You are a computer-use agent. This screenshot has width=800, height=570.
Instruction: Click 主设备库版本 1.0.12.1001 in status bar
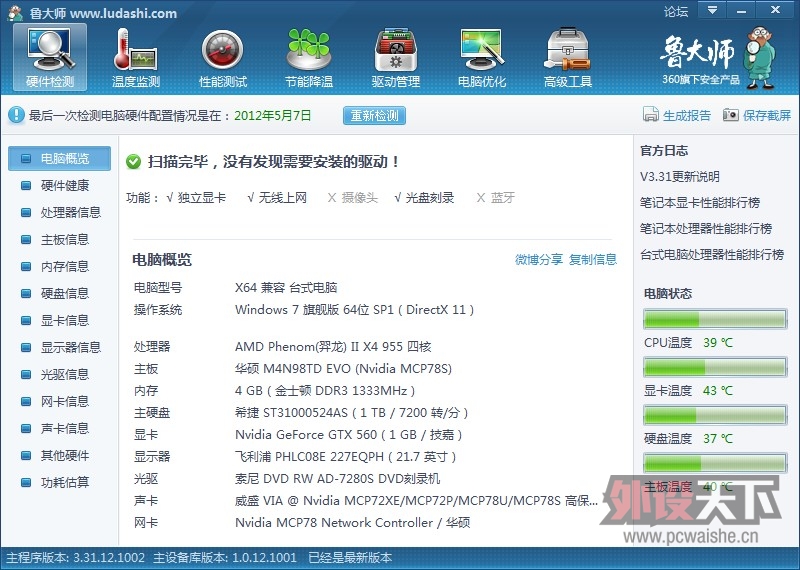point(225,558)
